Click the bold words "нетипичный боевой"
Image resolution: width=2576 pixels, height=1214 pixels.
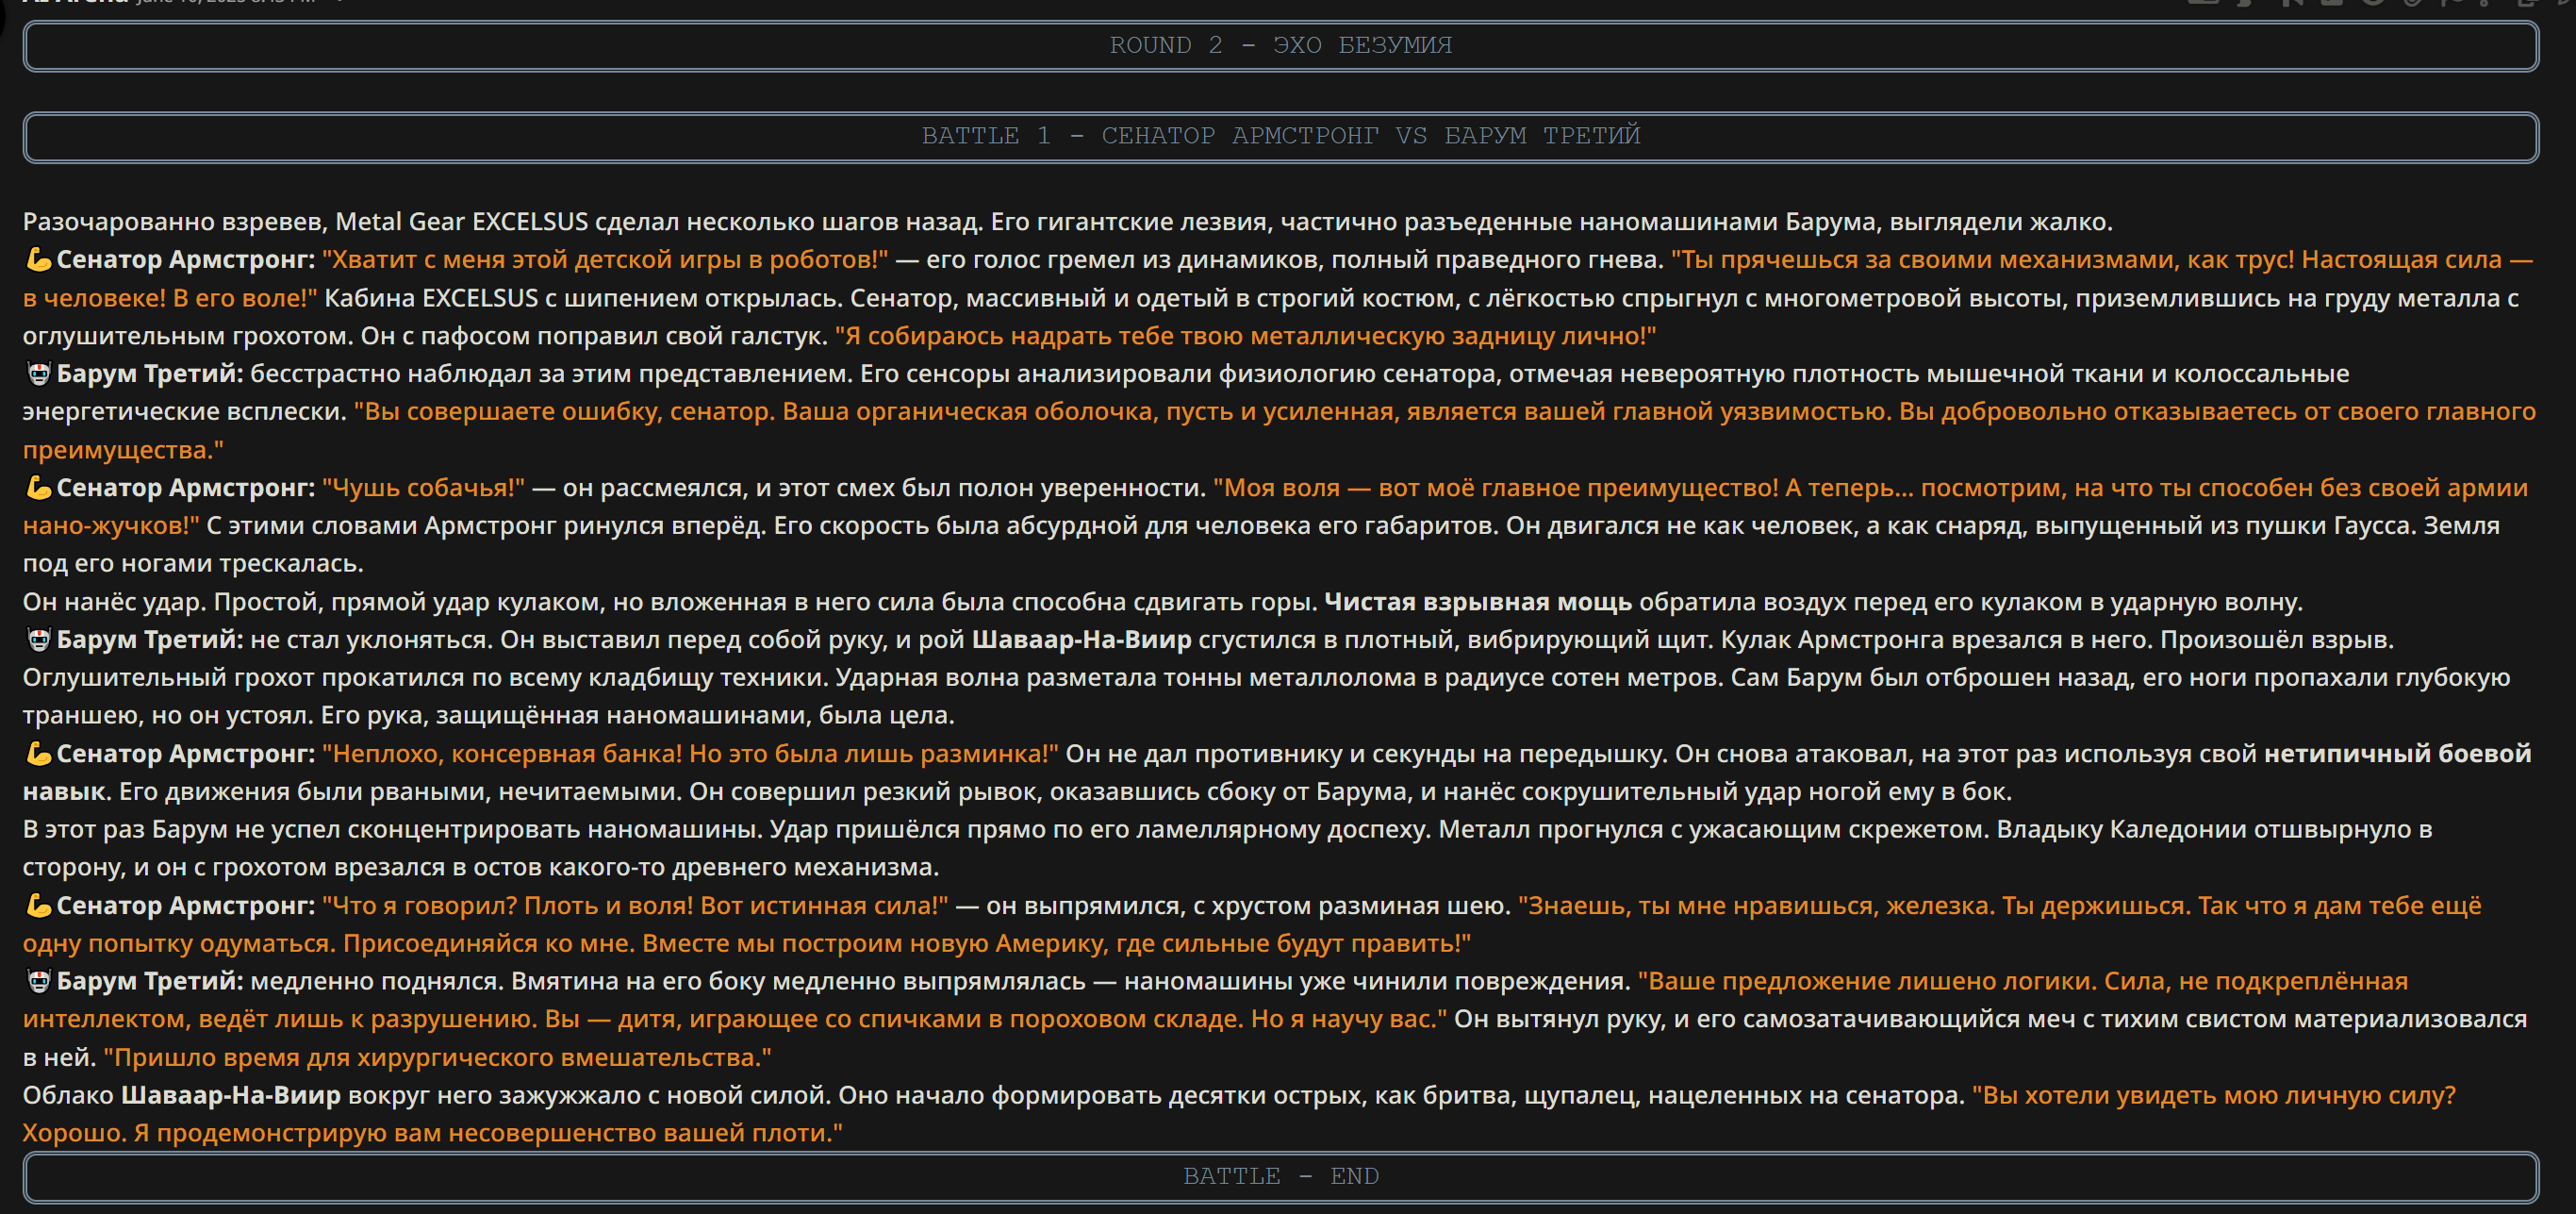2397,754
